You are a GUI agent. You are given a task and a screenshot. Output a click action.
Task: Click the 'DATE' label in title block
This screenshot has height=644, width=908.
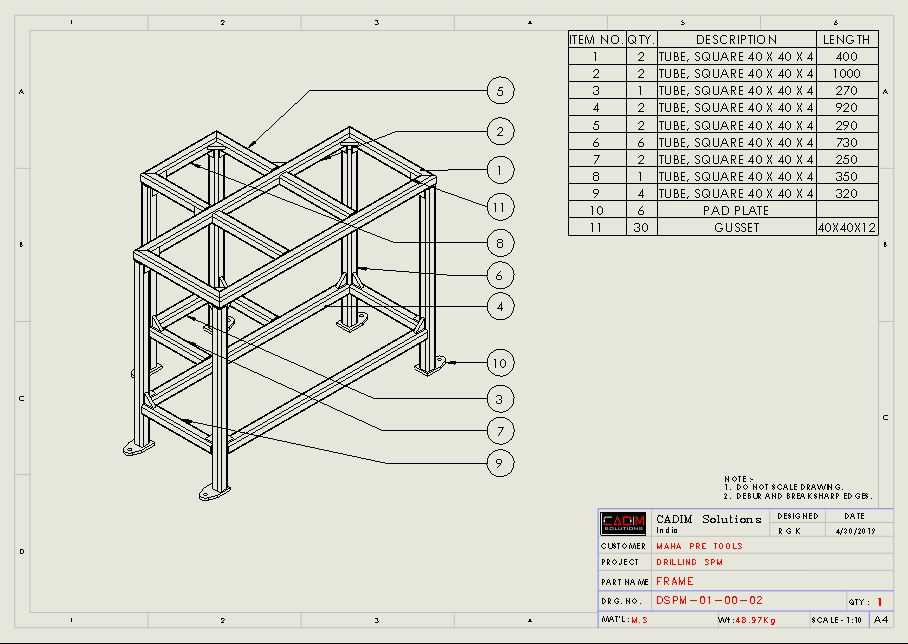tap(854, 516)
